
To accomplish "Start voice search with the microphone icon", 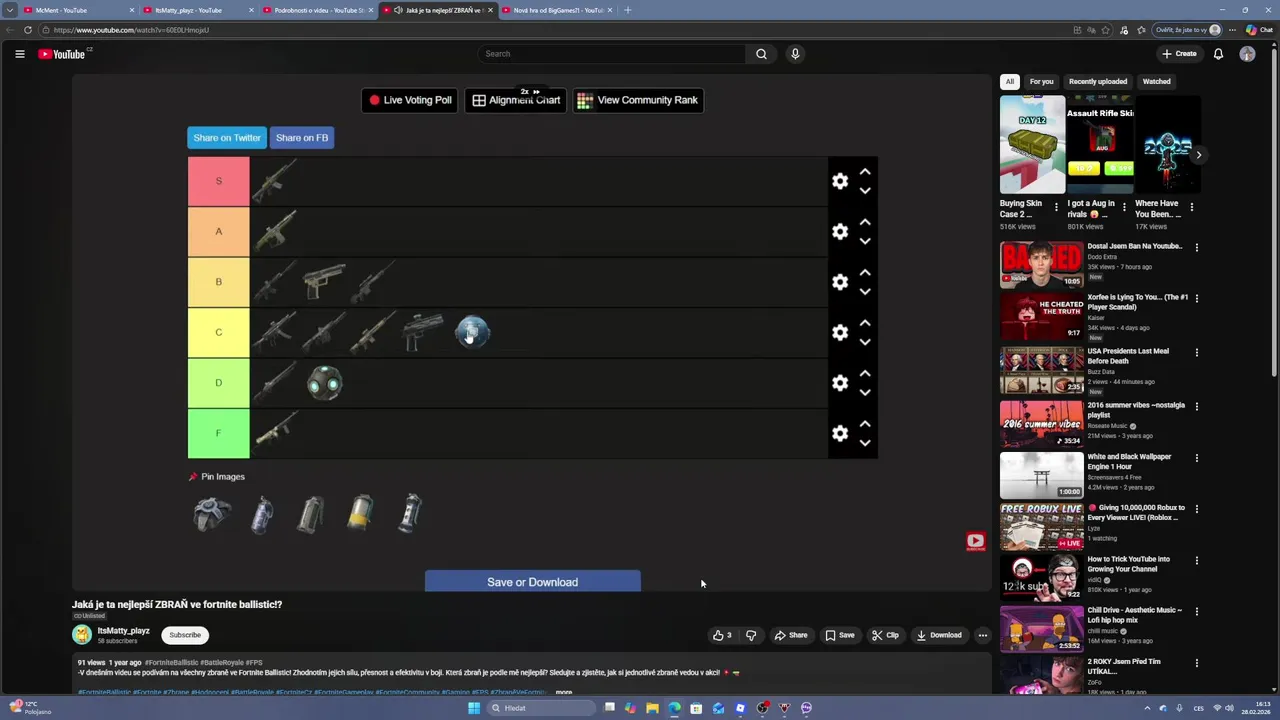I will [x=795, y=54].
